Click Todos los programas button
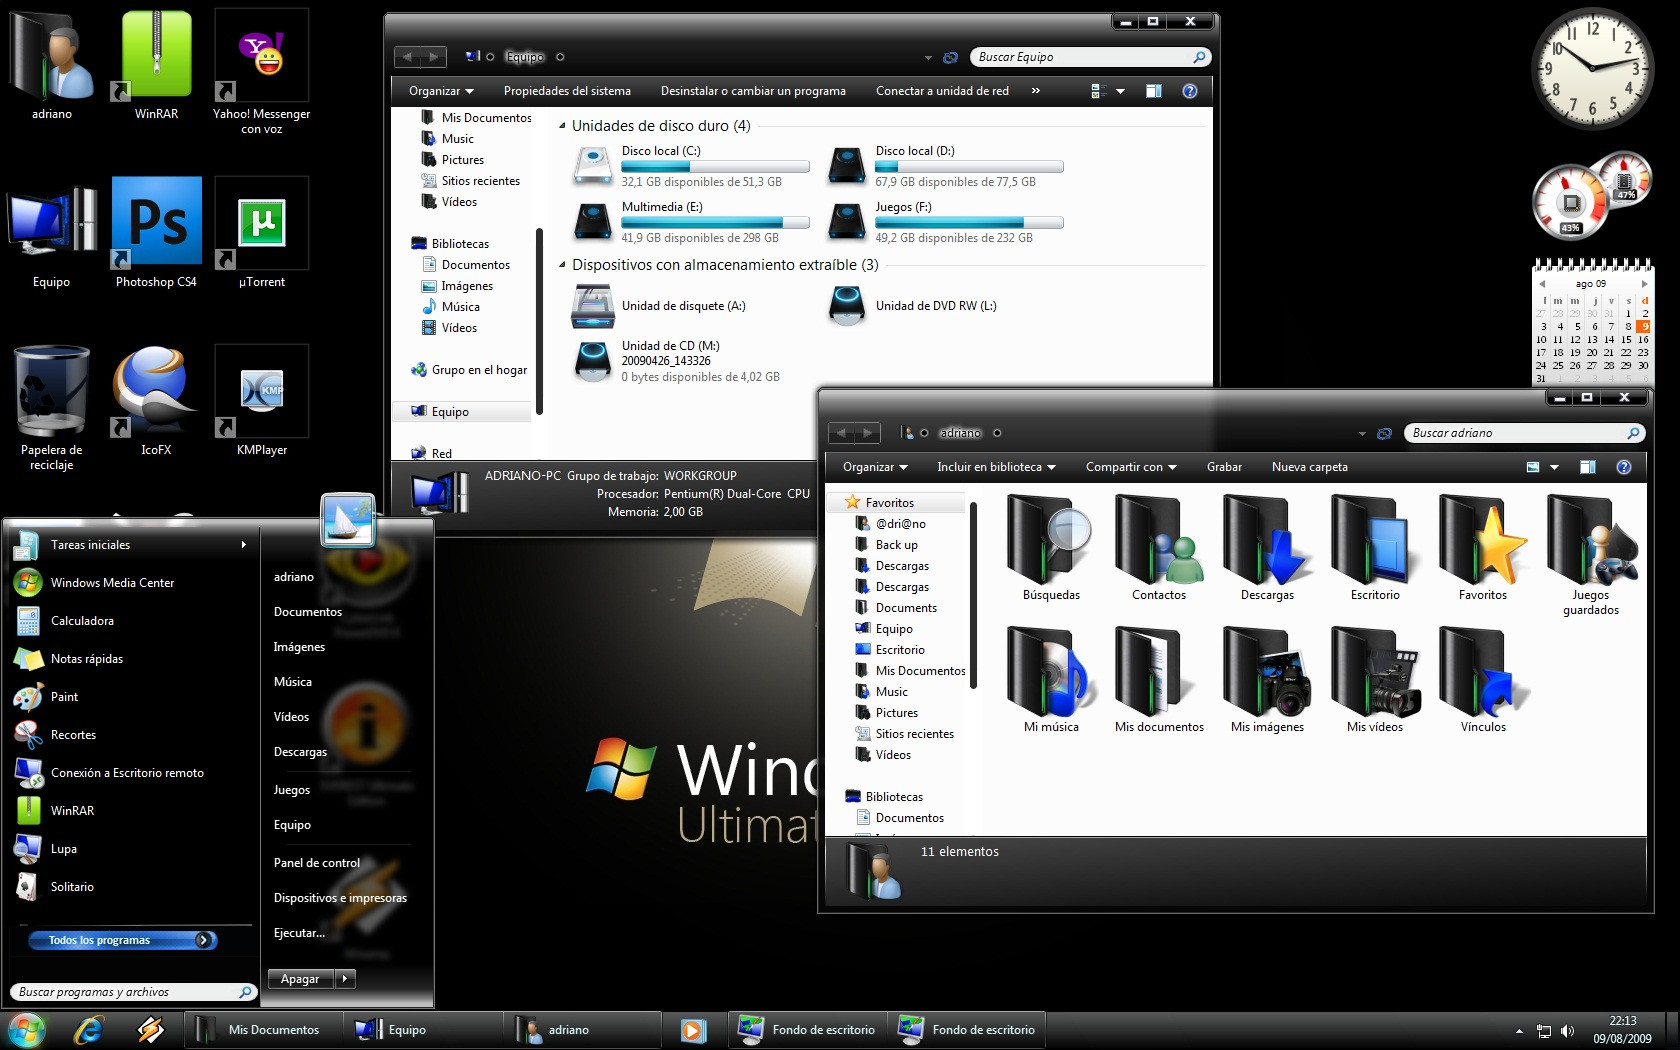 tap(121, 940)
